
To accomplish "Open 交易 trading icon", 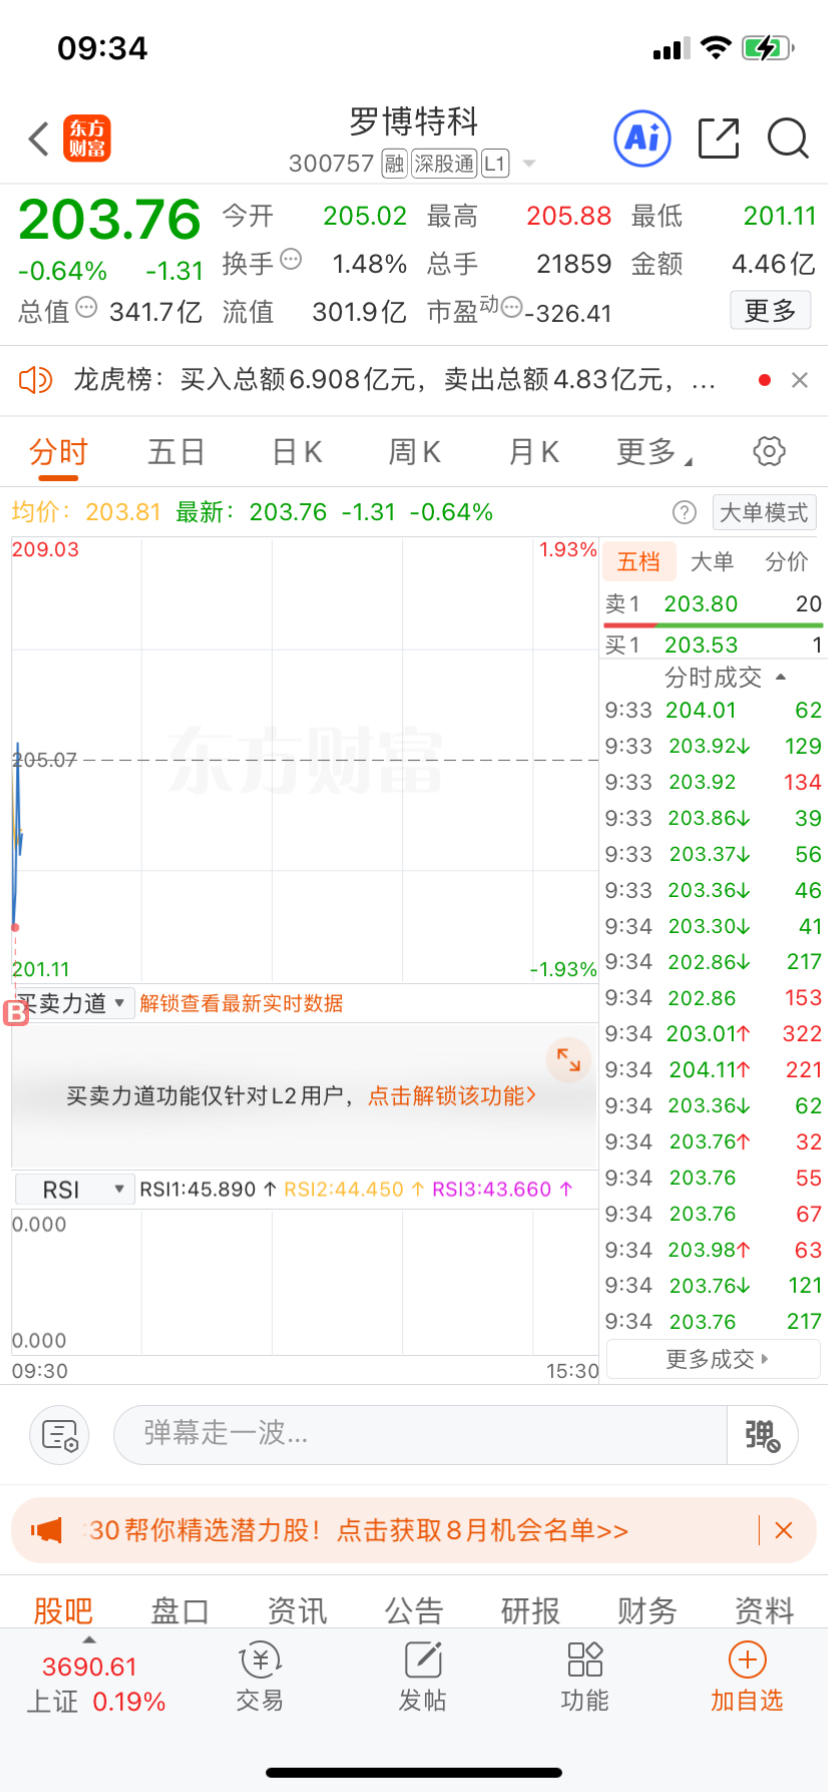I will (x=260, y=1678).
